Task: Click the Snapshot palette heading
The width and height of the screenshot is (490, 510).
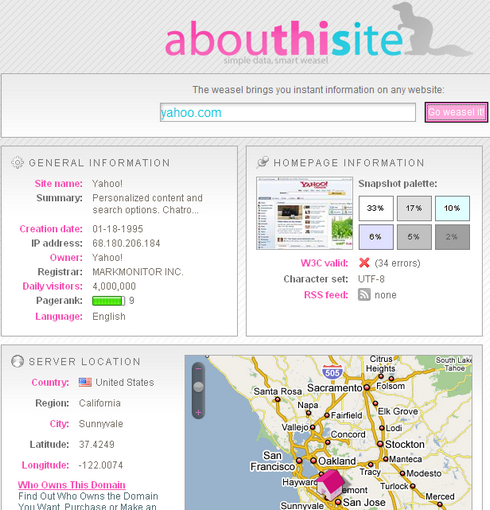Action: coord(398,184)
